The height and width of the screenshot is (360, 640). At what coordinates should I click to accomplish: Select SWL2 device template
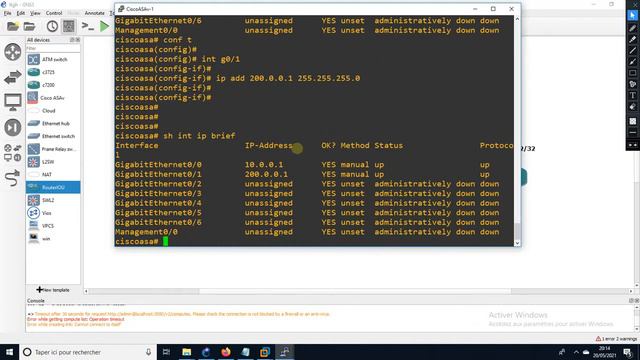53,200
